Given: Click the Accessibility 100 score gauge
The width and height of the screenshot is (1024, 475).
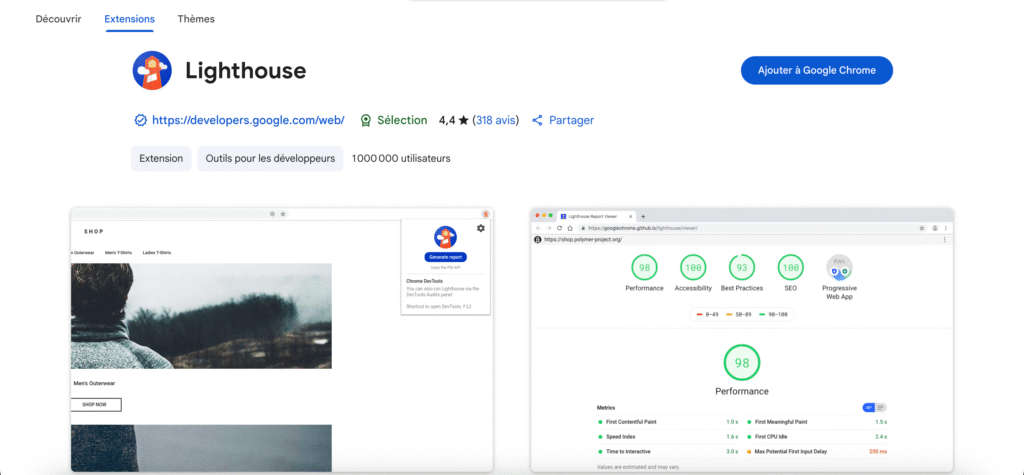Looking at the screenshot, I should point(693,268).
